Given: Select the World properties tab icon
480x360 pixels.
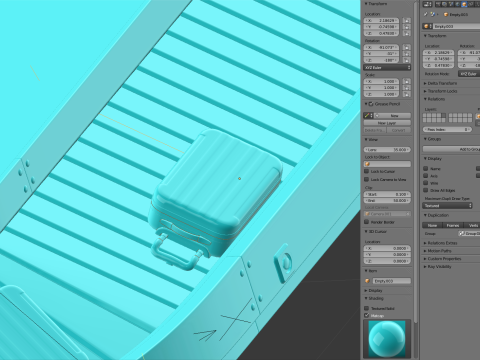Looking at the screenshot, I should click(458, 4).
